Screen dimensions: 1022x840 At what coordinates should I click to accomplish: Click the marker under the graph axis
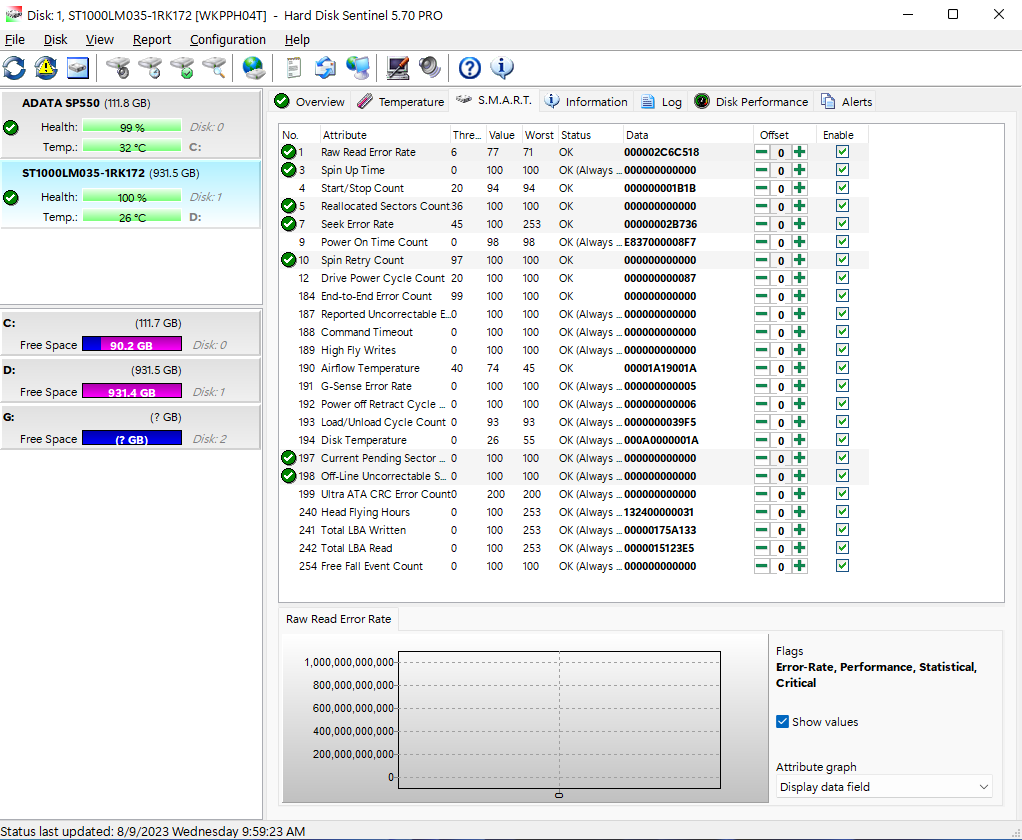point(559,796)
